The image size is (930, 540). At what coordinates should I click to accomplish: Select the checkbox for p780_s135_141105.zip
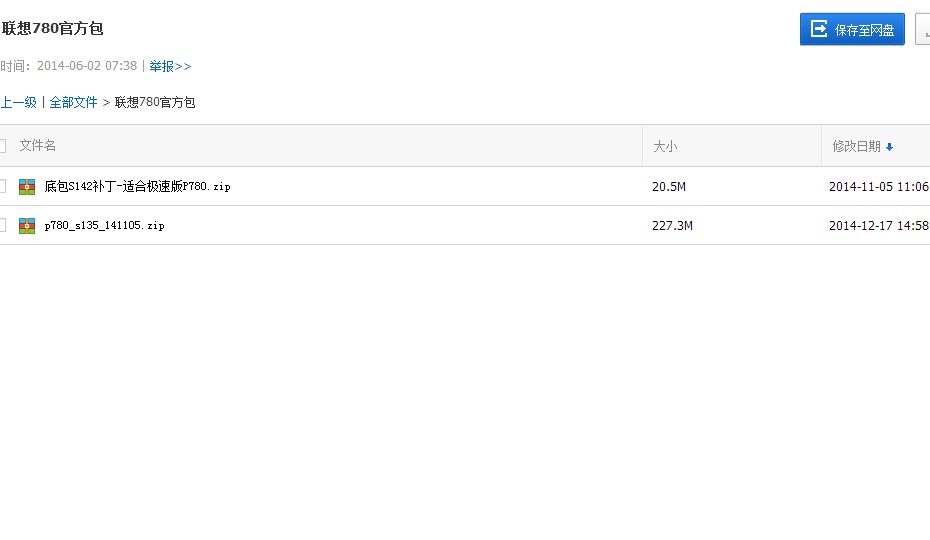tap(2, 225)
